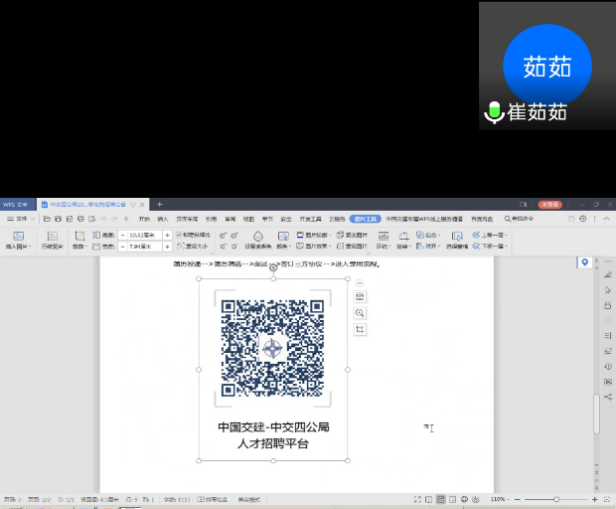Click the zoom icon beside the QR image

pos(360,313)
